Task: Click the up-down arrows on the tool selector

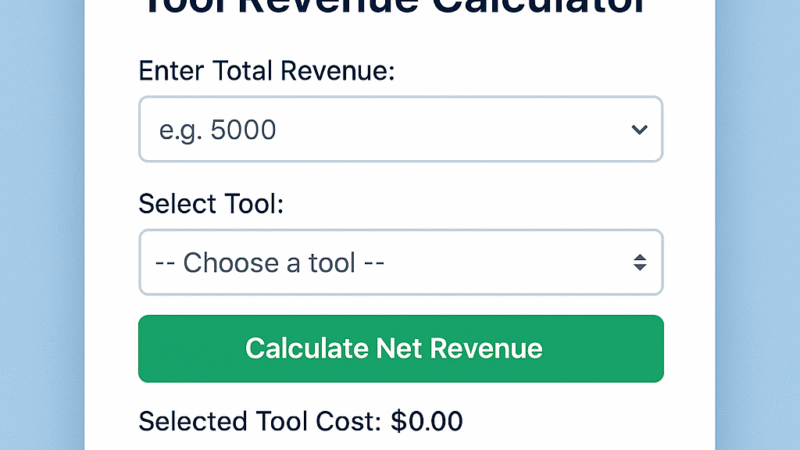Action: (640, 263)
